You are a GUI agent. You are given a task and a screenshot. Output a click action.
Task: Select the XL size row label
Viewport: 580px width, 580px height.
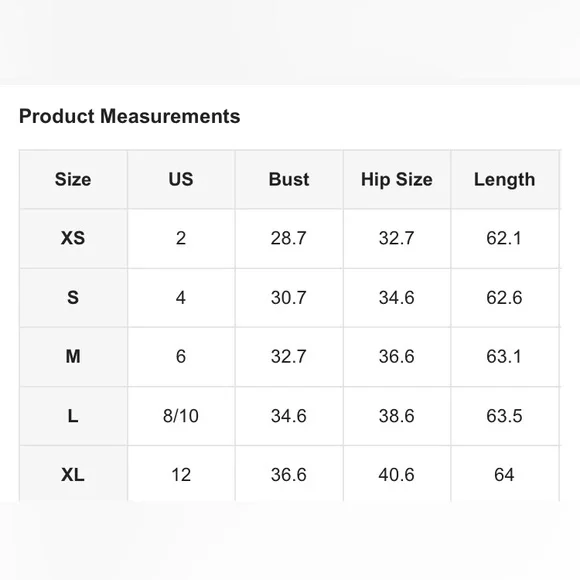[x=73, y=475]
